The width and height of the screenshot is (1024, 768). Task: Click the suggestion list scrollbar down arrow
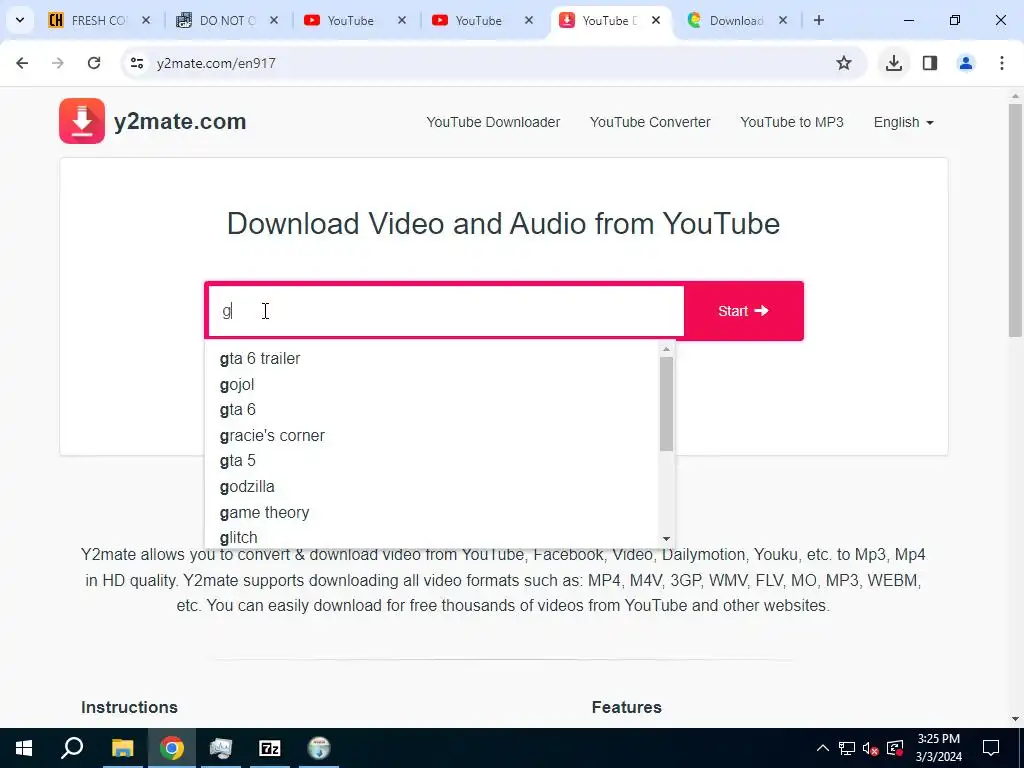coord(666,539)
